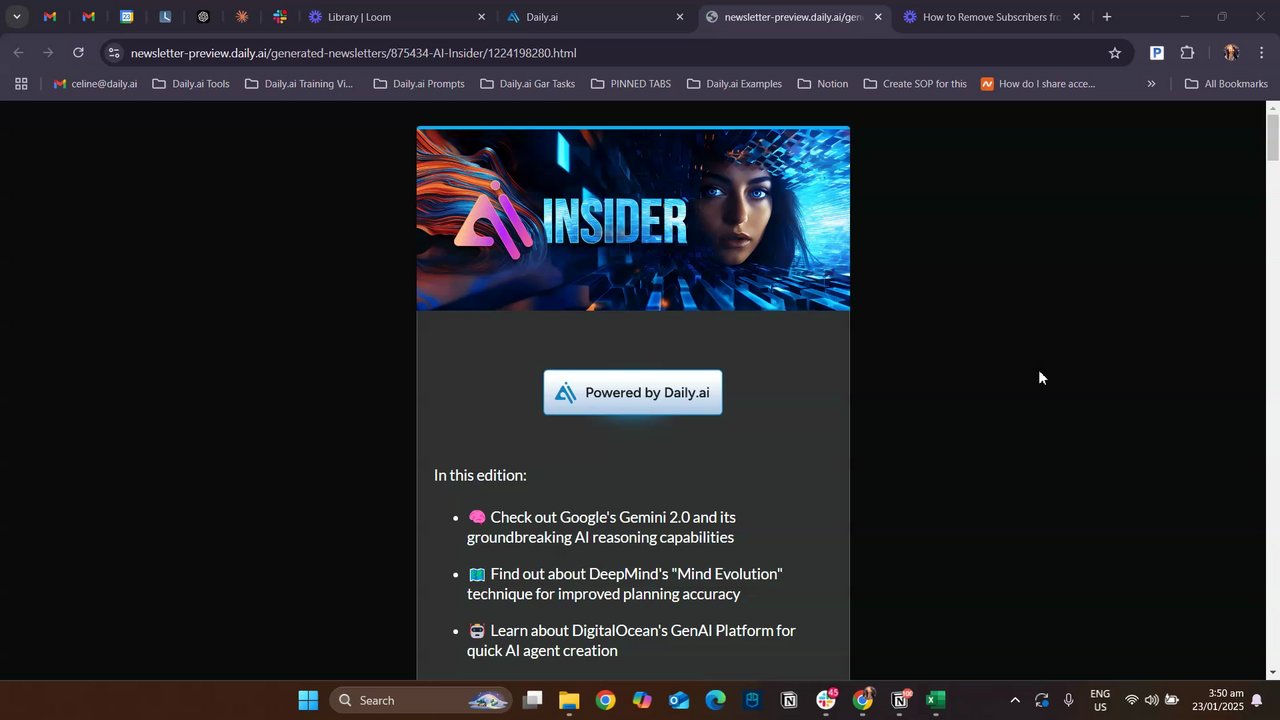The height and width of the screenshot is (720, 1280).
Task: Open the Daily.ai Prompts bookmark folder
Action: click(419, 84)
